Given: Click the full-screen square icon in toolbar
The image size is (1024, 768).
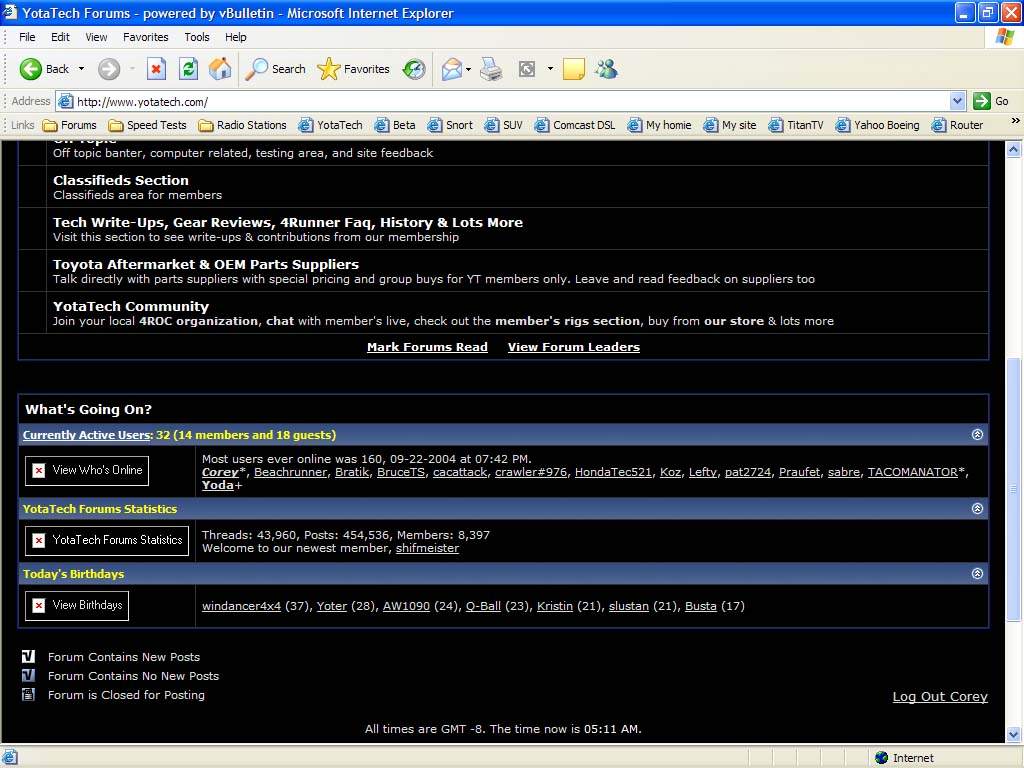Looking at the screenshot, I should click(x=526, y=69).
